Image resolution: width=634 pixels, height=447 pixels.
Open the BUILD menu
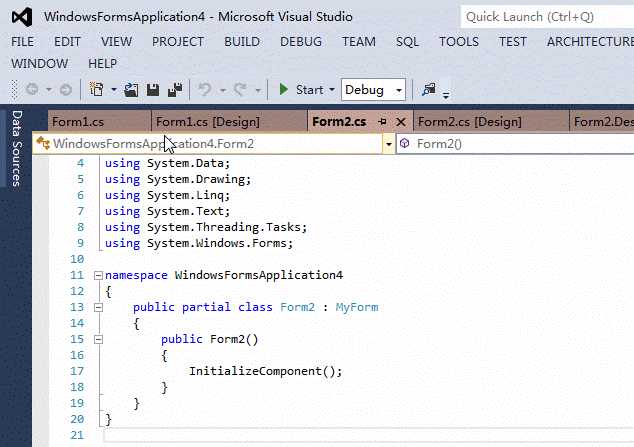(242, 42)
